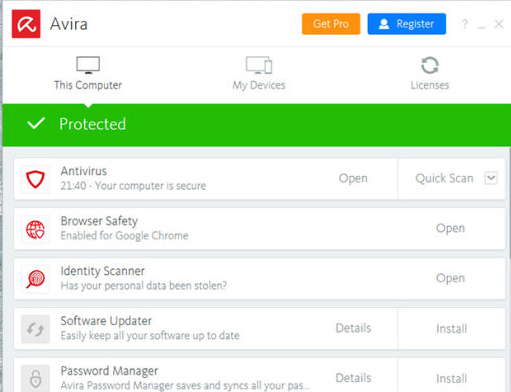The height and width of the screenshot is (392, 511).
Task: Click 'Easily keep all your software up to date'
Action: tap(150, 335)
